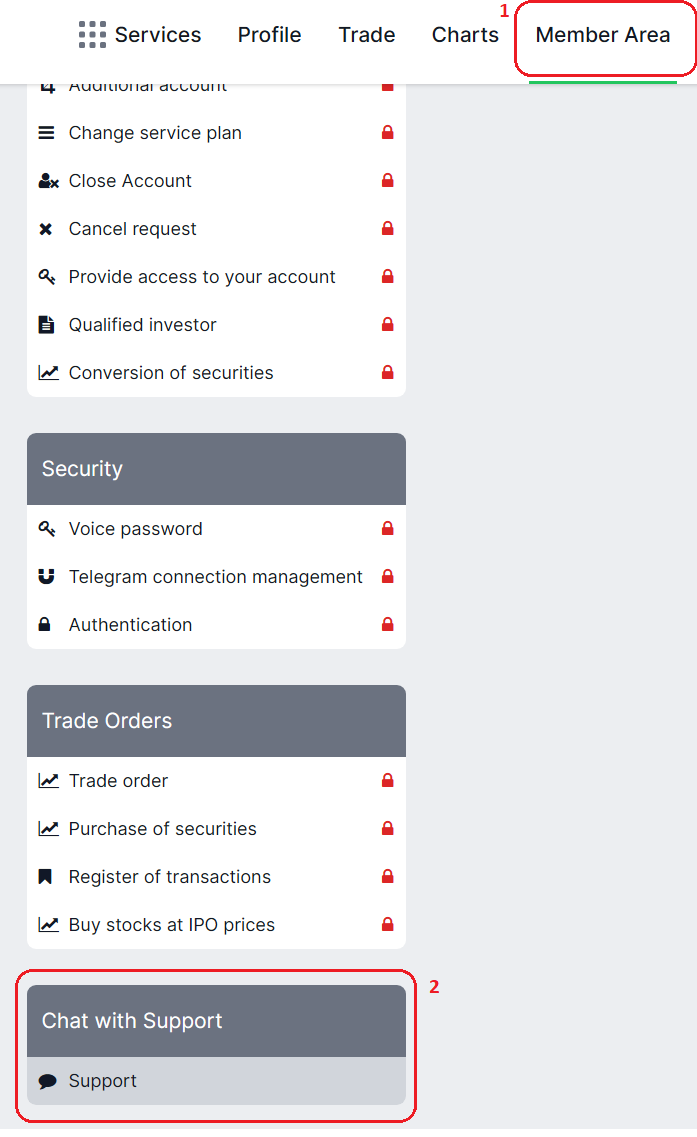Open the Services grid icon
Image resolution: width=697 pixels, height=1137 pixels.
click(92, 35)
